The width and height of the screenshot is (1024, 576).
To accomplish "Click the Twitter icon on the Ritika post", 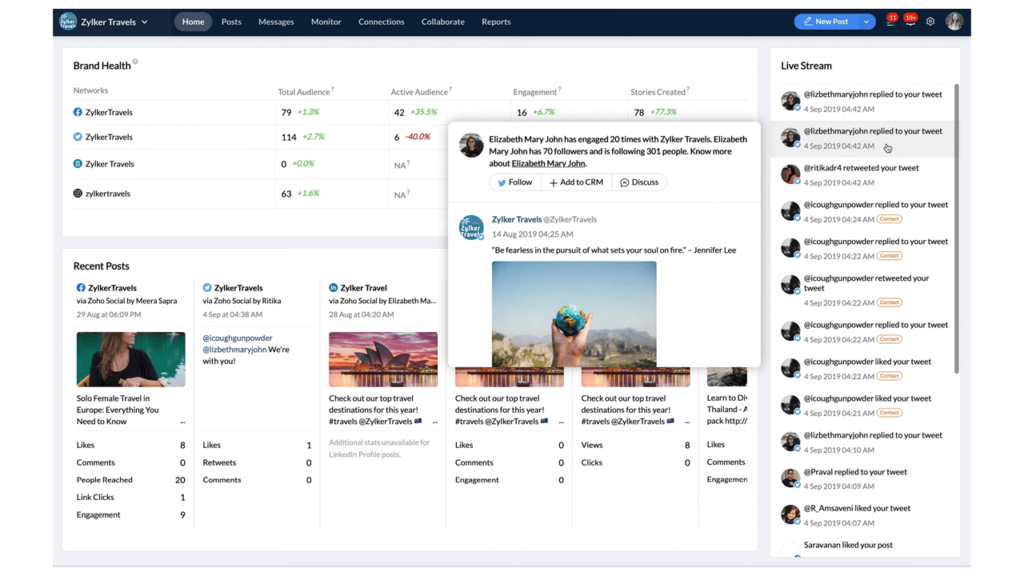I will click(207, 287).
